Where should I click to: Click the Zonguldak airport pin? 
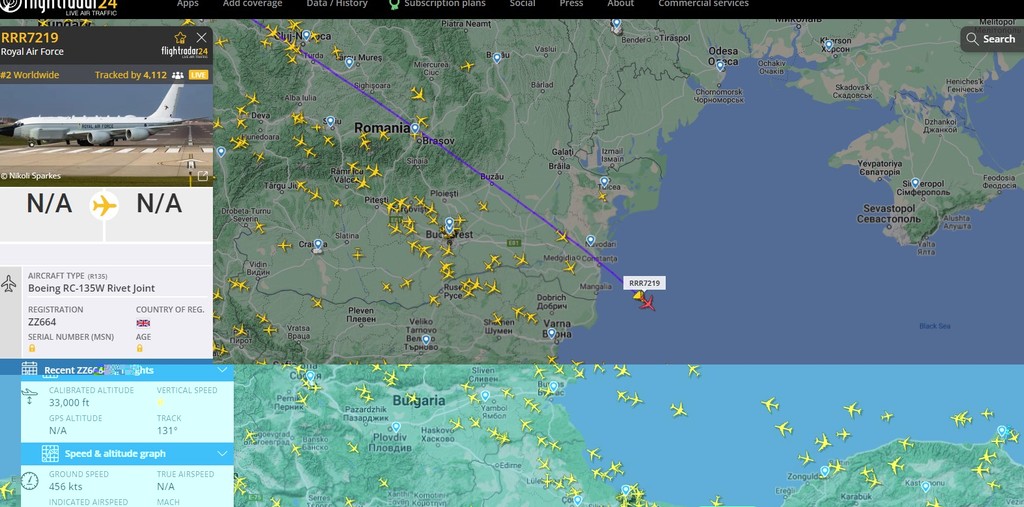click(824, 470)
